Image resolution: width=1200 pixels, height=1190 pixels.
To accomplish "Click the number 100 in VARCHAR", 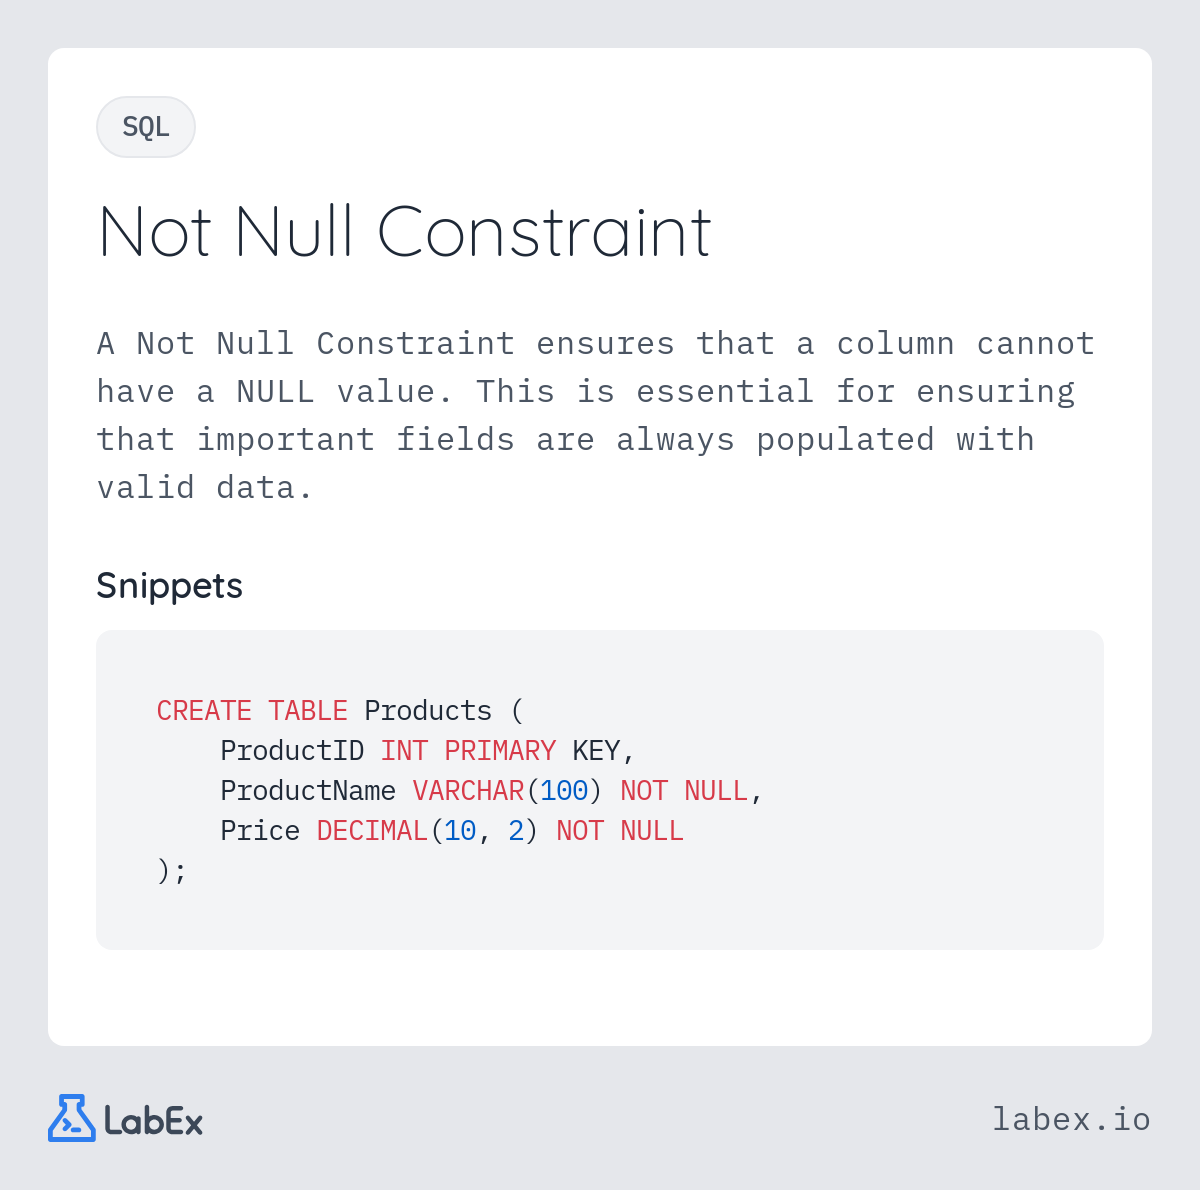I will point(564,791).
